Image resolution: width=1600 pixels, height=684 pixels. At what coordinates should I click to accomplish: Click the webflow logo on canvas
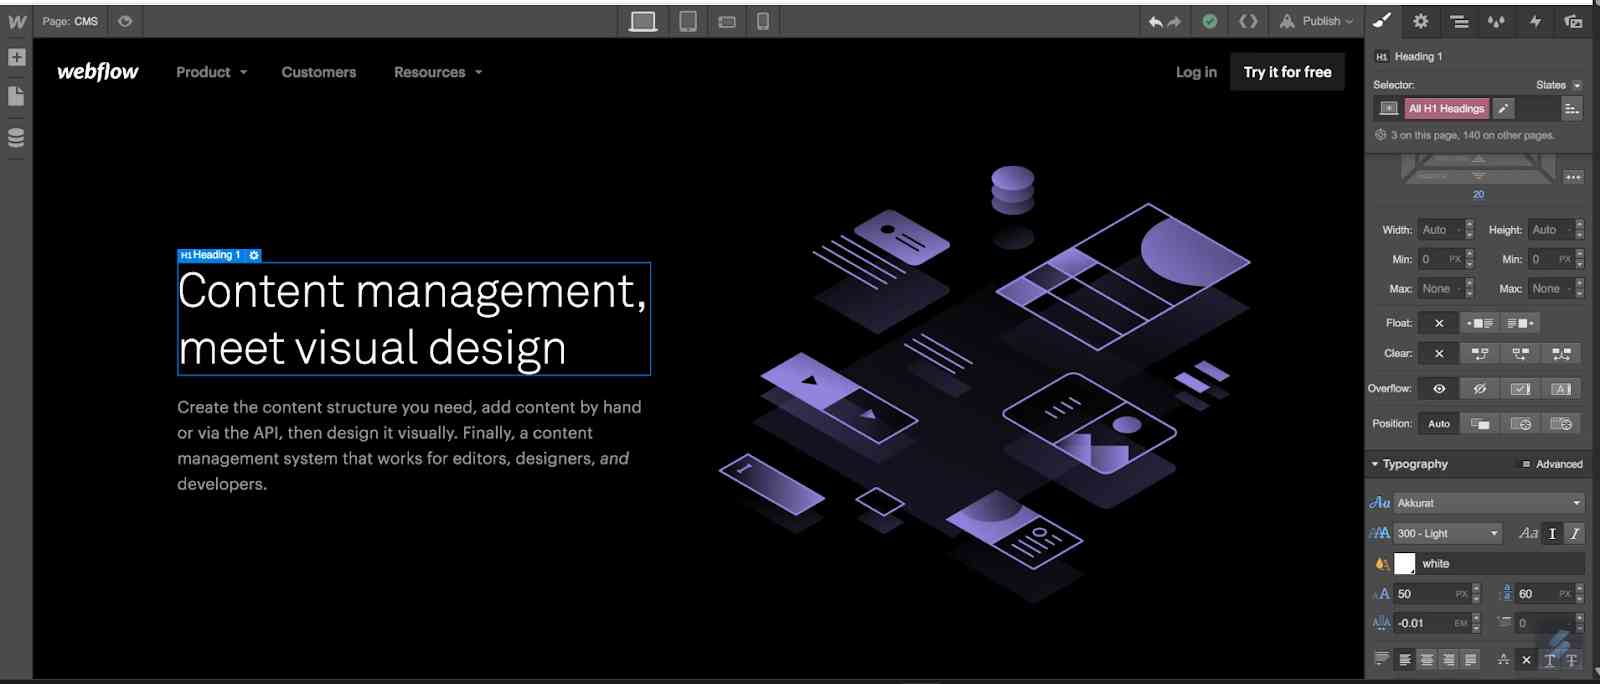[98, 72]
